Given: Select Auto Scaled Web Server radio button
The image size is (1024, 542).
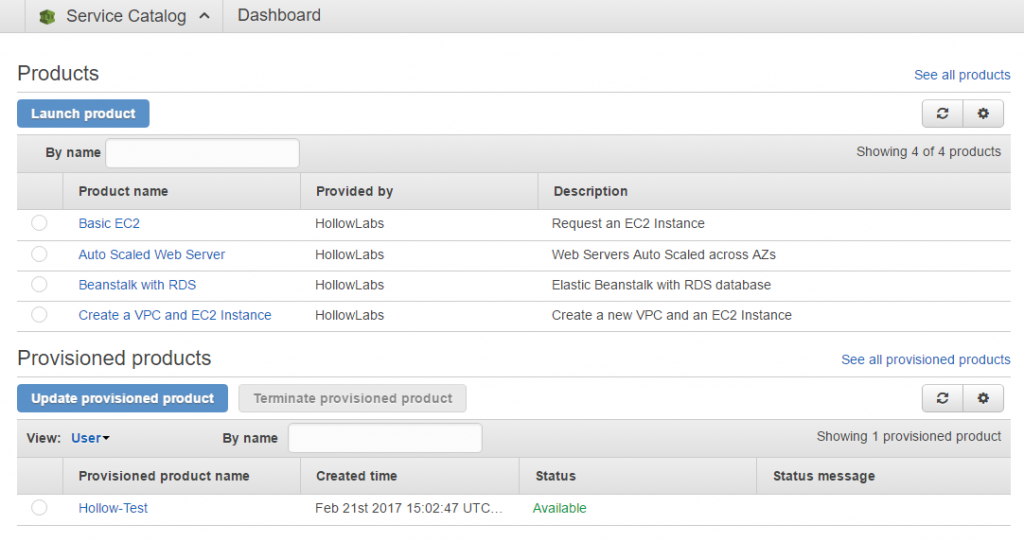Looking at the screenshot, I should [x=39, y=254].
